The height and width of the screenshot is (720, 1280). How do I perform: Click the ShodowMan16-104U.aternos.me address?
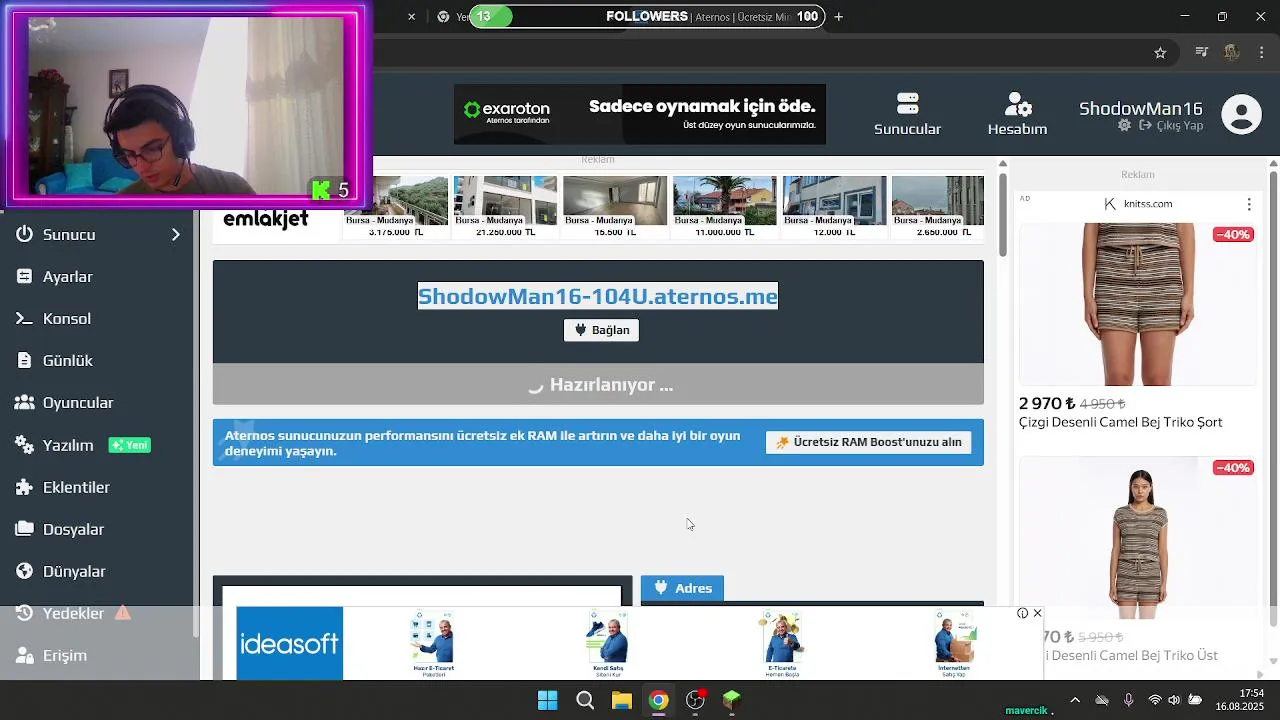click(597, 296)
